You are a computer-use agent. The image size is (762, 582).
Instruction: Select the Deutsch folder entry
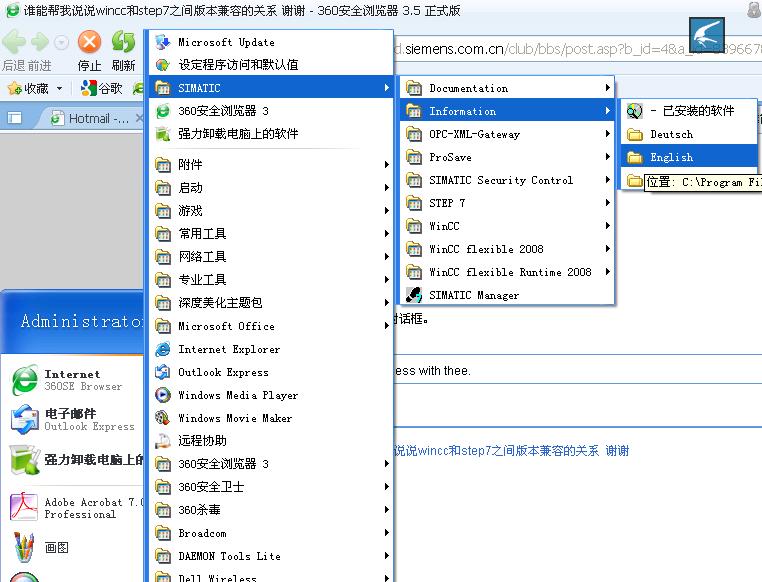689,134
